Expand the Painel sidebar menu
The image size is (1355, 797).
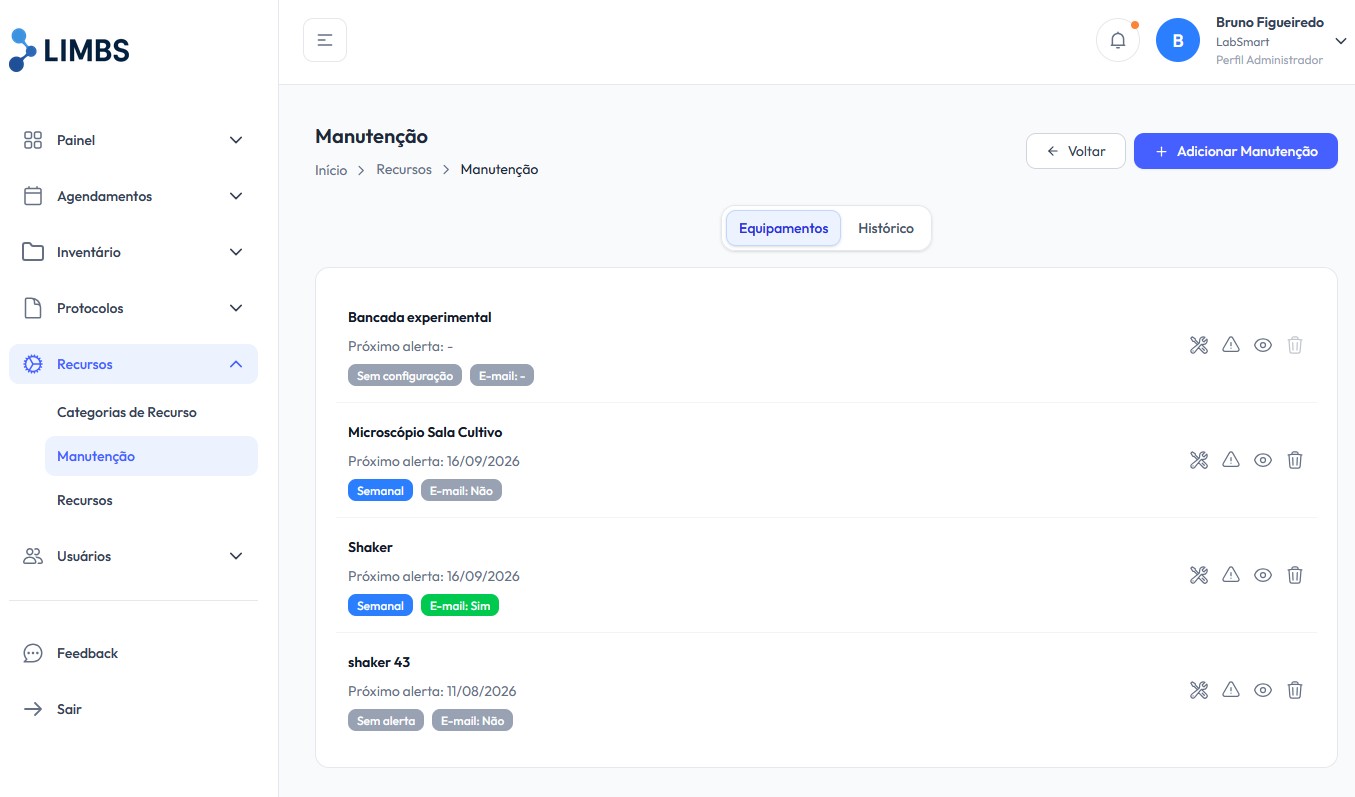(133, 140)
